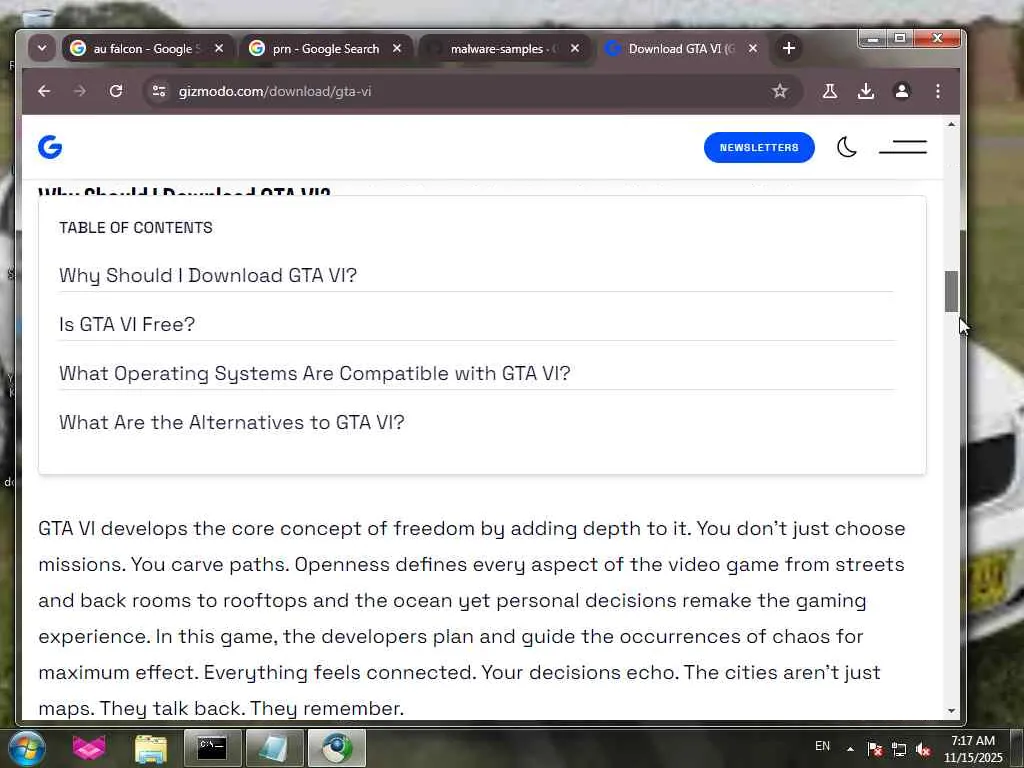1024x768 pixels.
Task: Close the 'prn - Google Search' tab
Action: point(397,48)
